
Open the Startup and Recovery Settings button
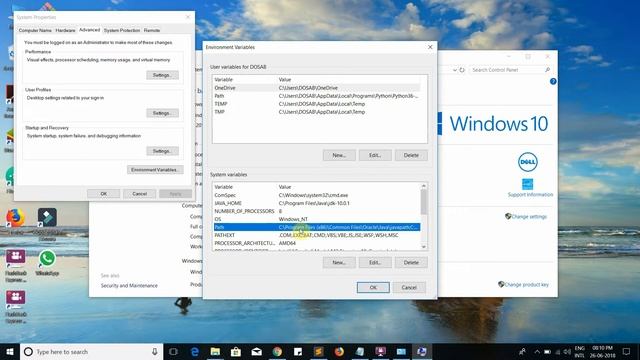pyautogui.click(x=162, y=151)
